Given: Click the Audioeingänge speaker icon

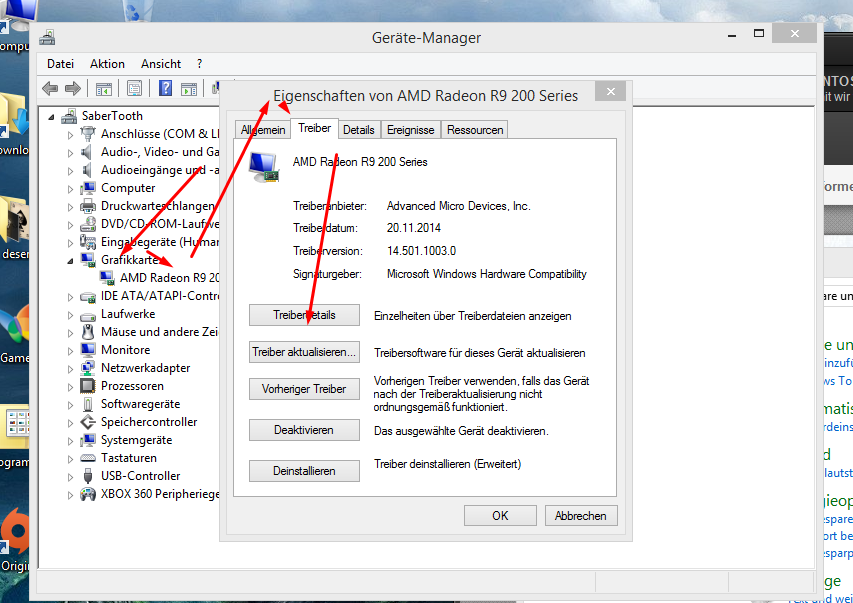Looking at the screenshot, I should 87,170.
